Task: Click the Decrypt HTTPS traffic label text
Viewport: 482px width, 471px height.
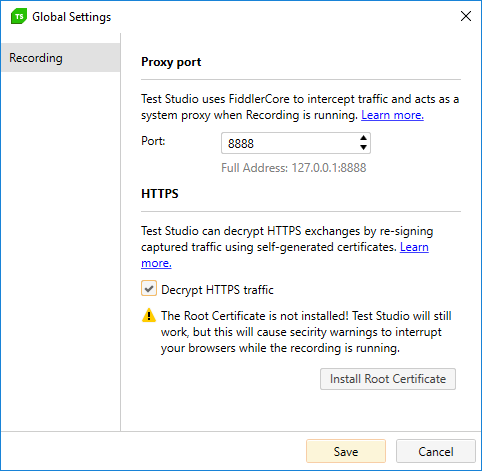Action: coord(217,290)
